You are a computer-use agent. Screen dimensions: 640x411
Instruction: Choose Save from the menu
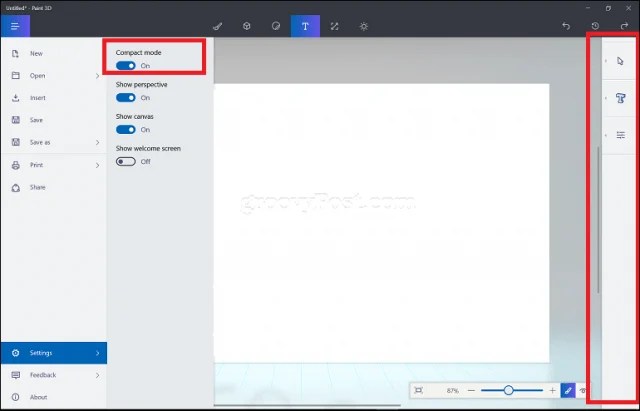[53, 120]
